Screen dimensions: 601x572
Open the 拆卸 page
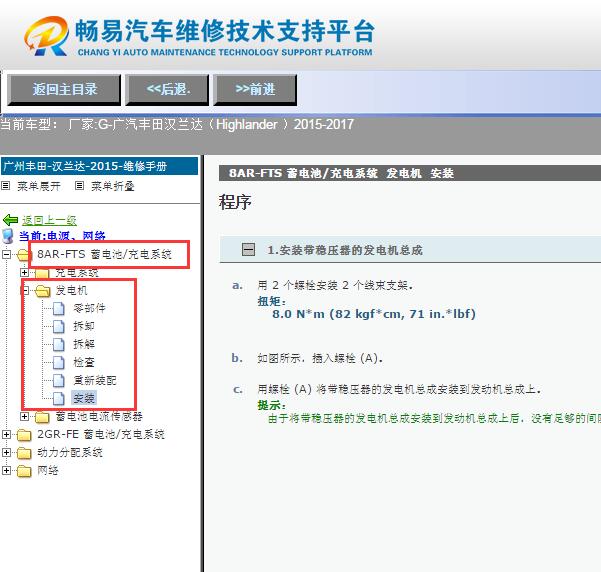[x=84, y=326]
